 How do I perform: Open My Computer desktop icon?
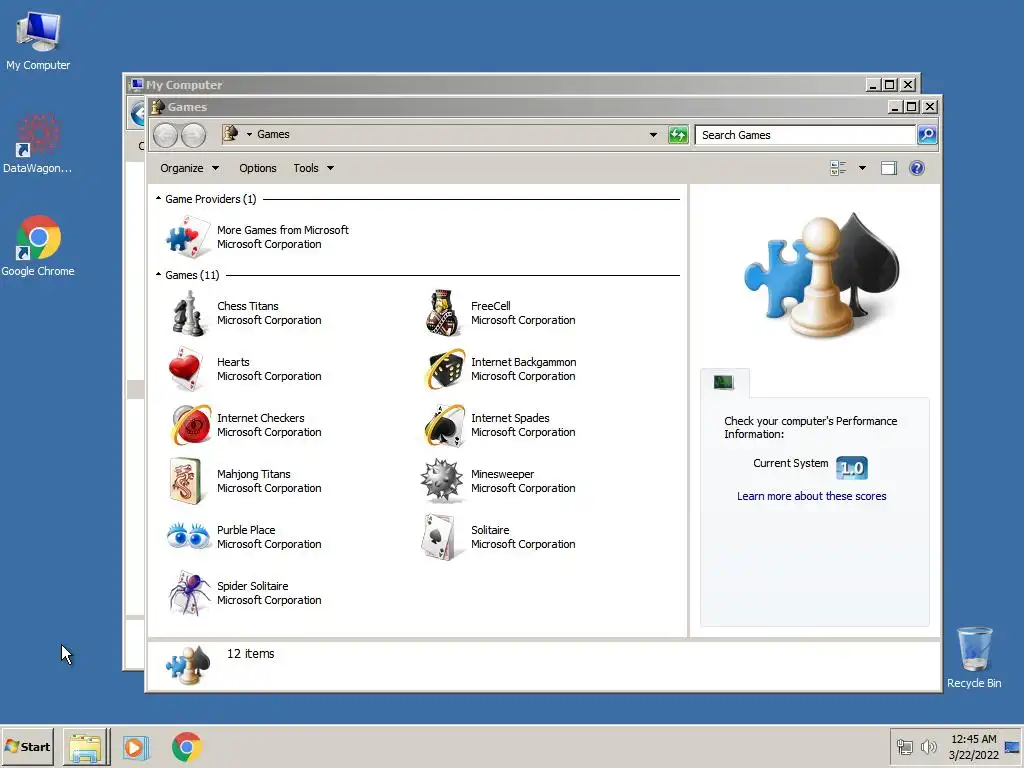coord(38,40)
